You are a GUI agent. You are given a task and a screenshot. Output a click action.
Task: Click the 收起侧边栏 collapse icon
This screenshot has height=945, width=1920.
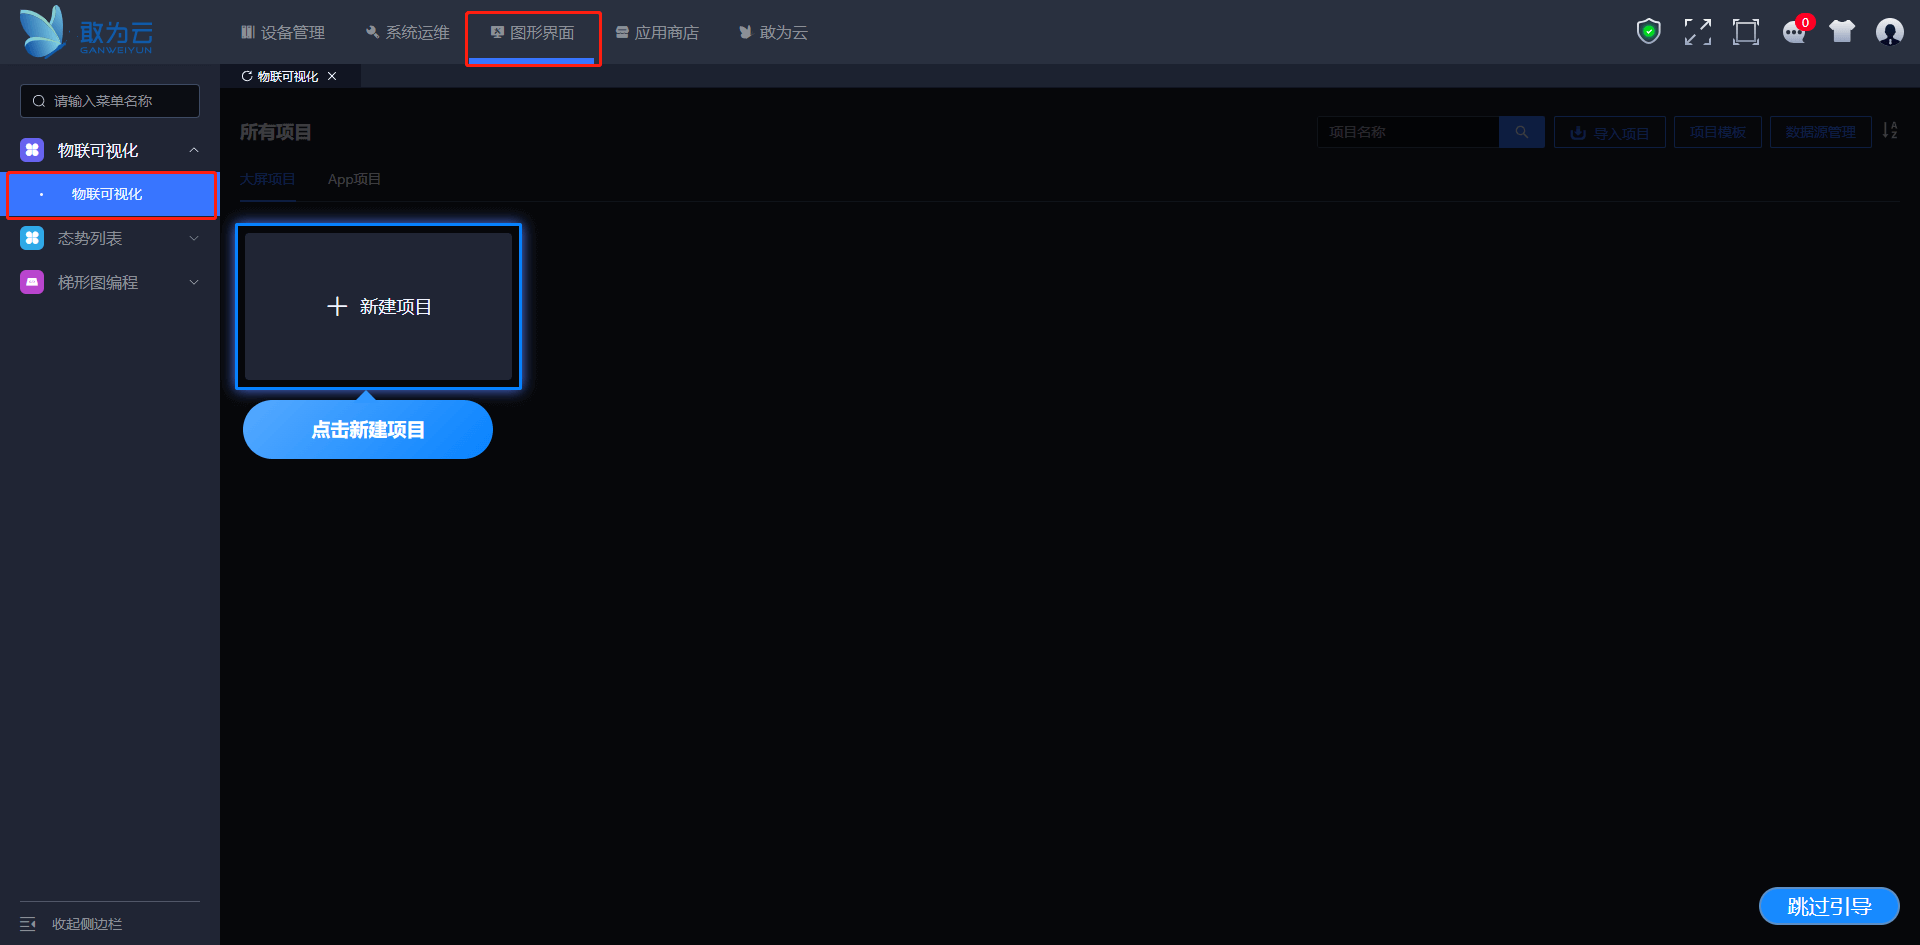click(x=28, y=924)
